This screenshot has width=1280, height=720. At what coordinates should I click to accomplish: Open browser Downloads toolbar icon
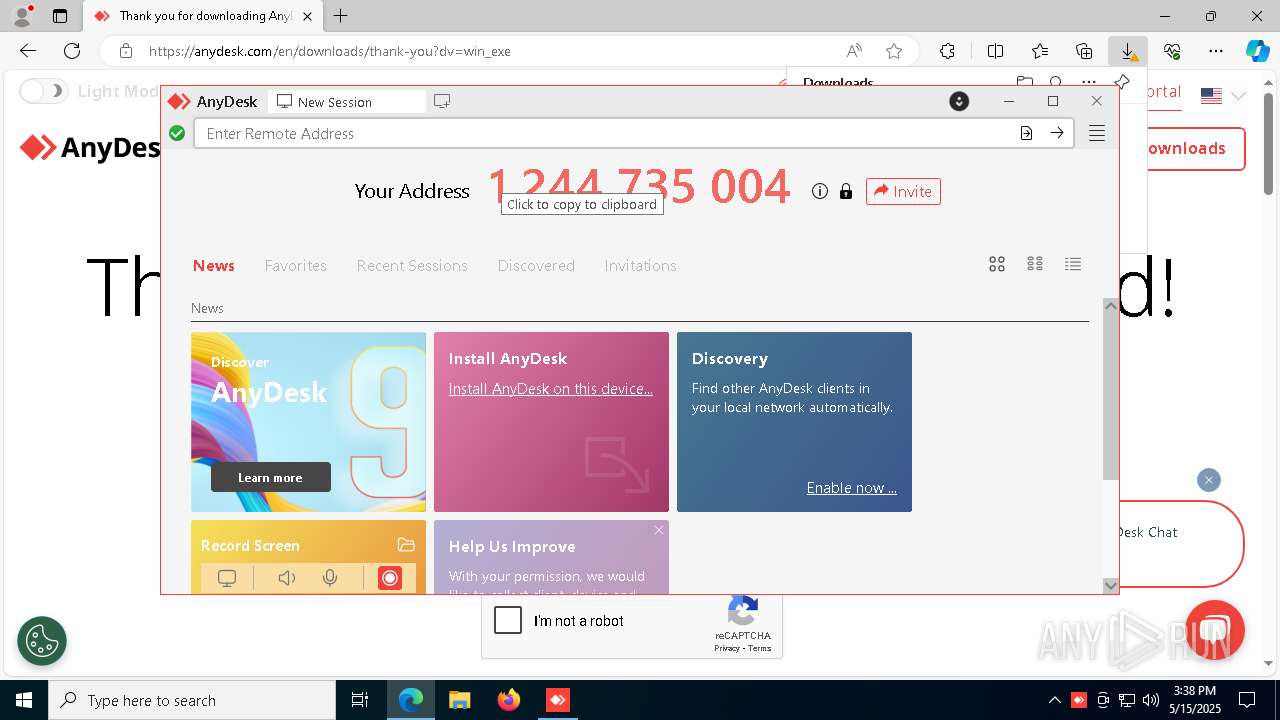(x=1127, y=51)
